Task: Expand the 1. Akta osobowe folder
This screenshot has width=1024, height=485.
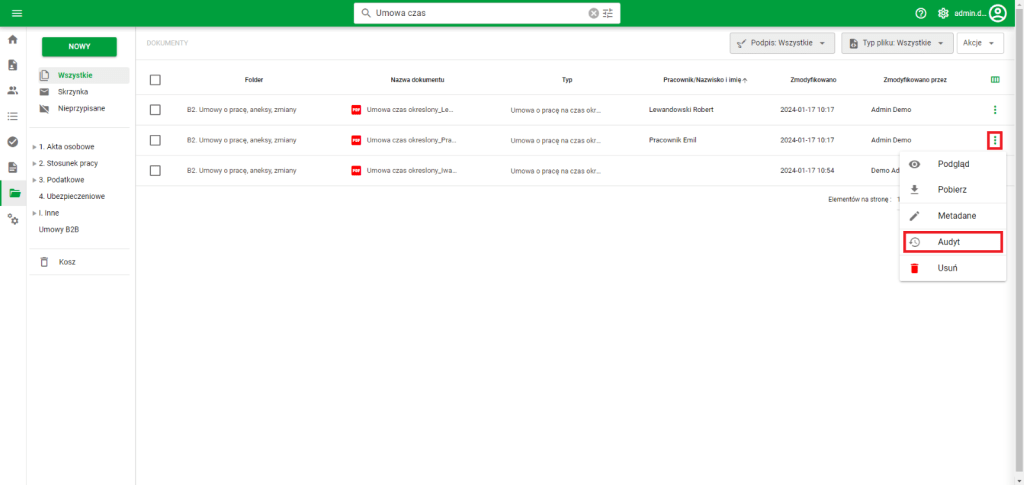Action: coord(34,147)
